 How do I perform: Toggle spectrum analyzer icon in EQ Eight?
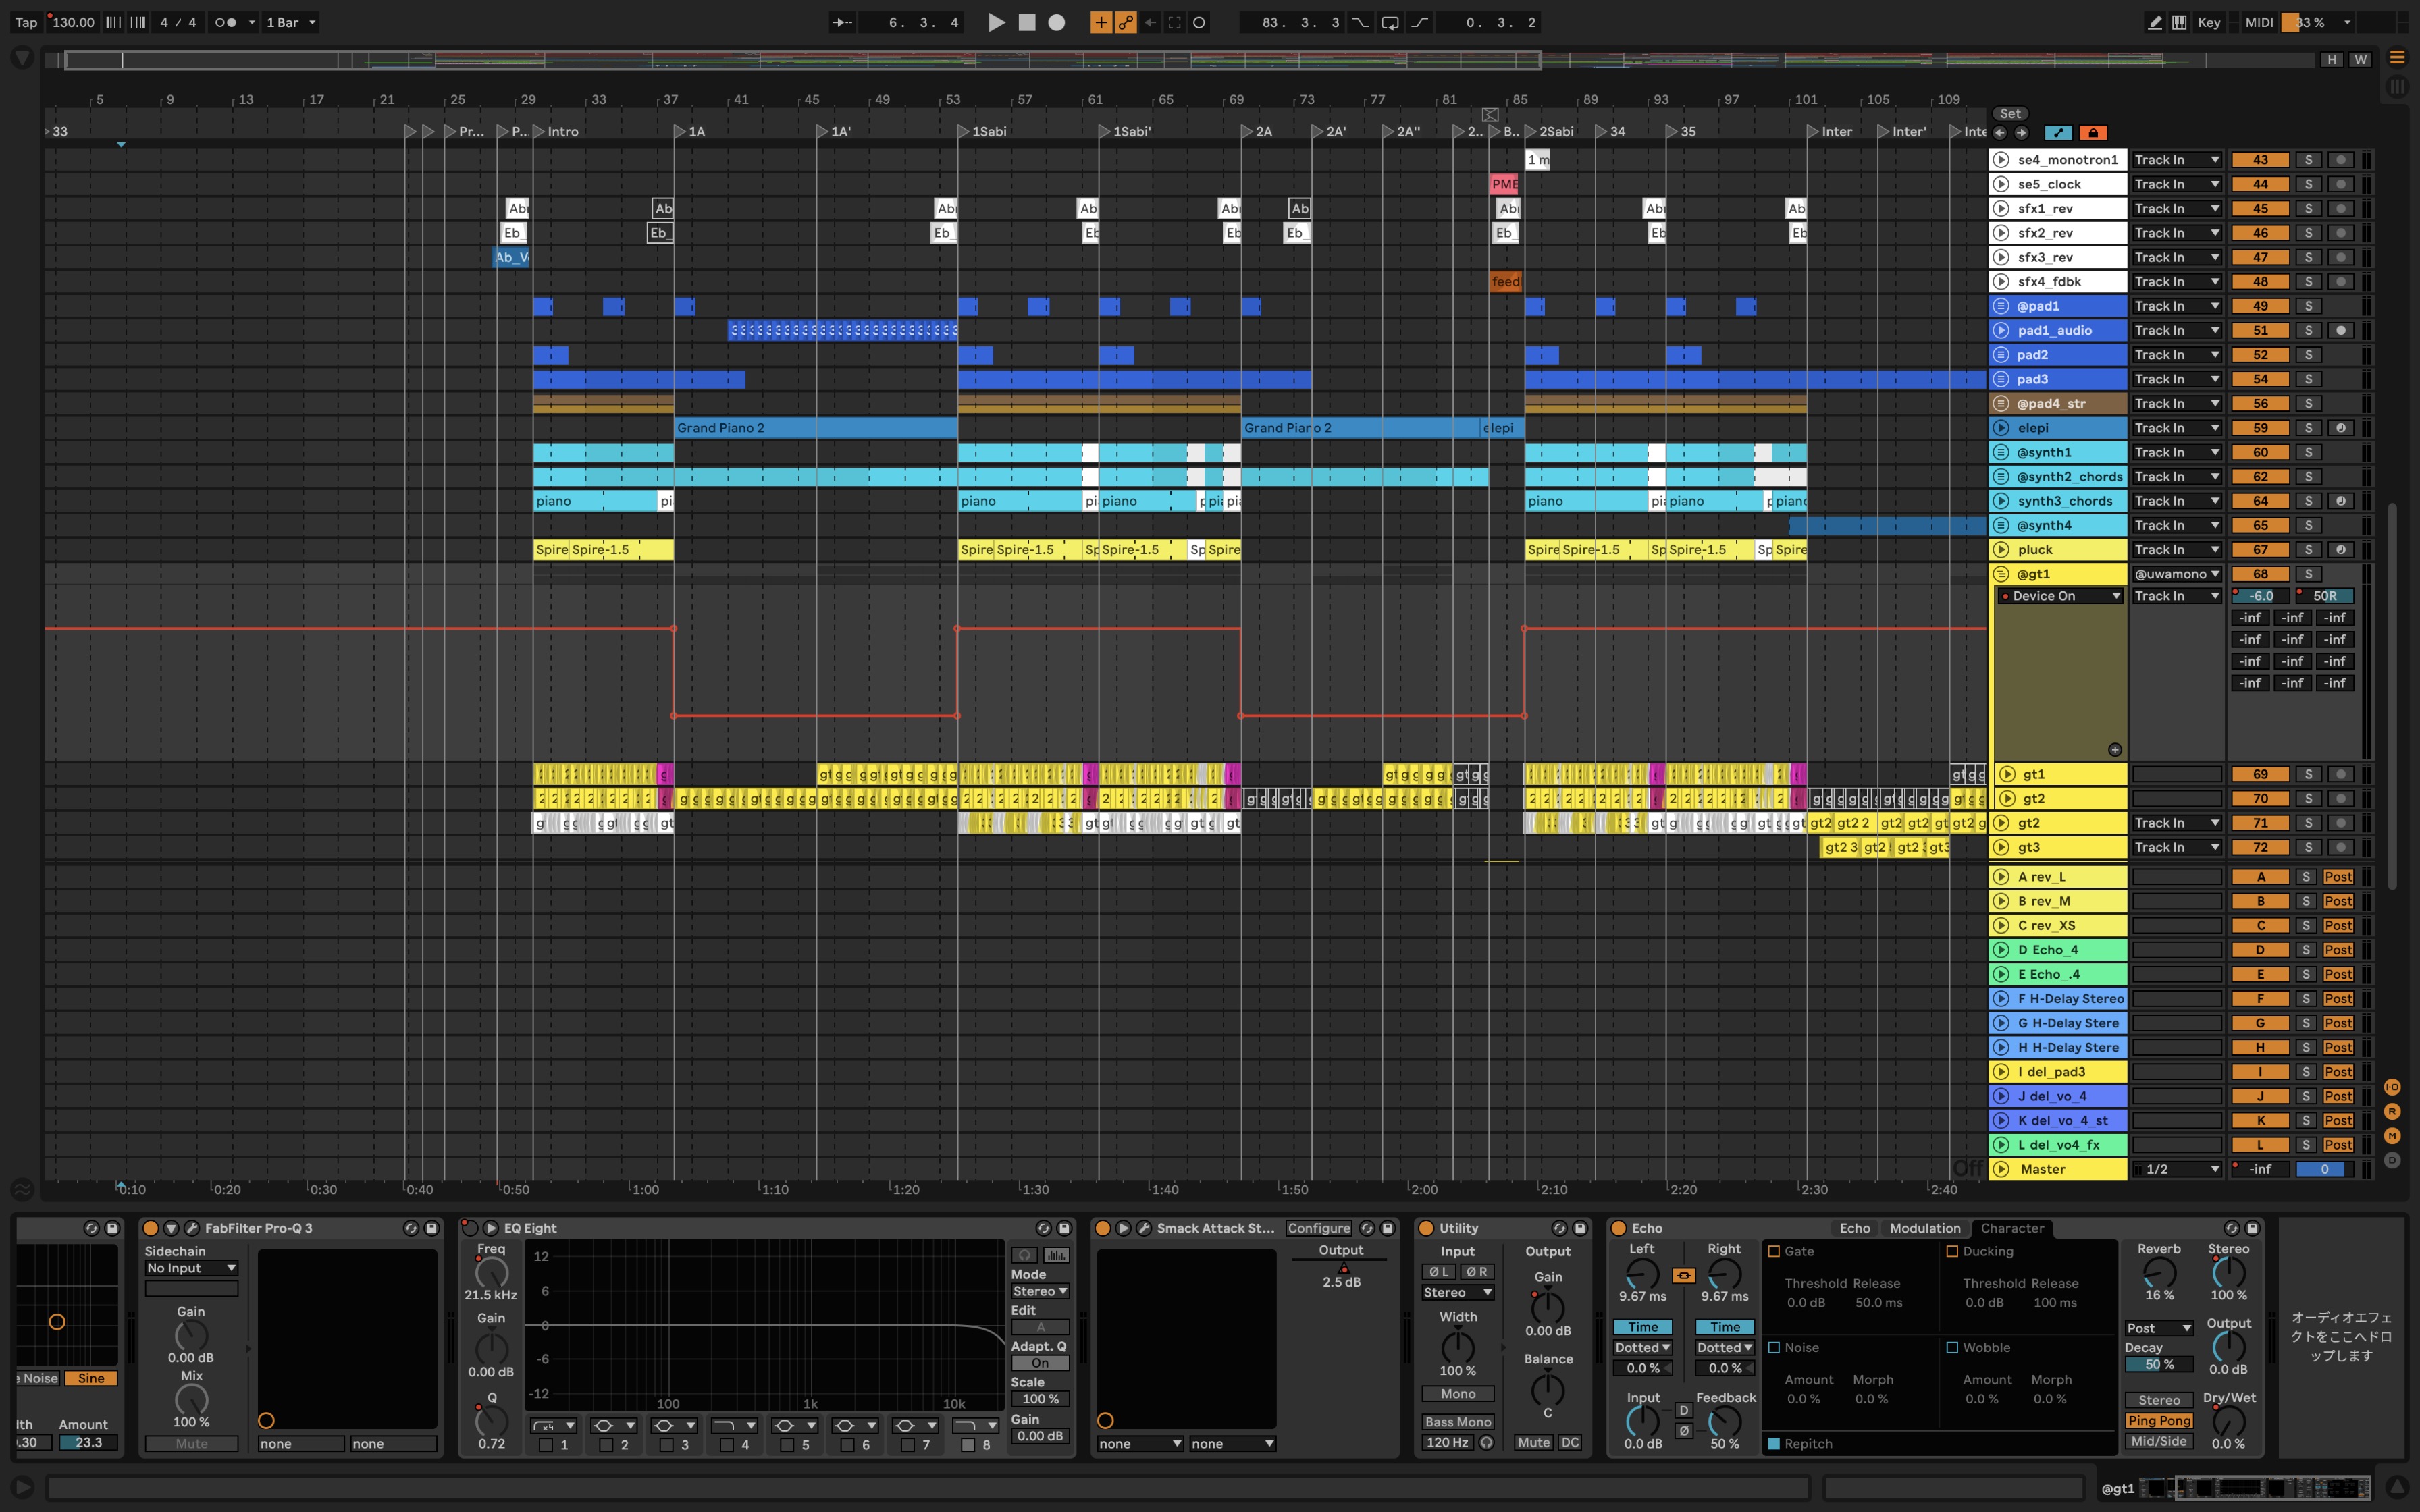tap(1056, 1255)
